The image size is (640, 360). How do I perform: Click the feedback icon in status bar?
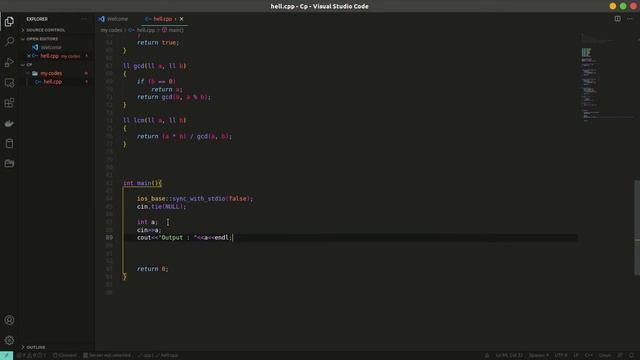coord(620,356)
